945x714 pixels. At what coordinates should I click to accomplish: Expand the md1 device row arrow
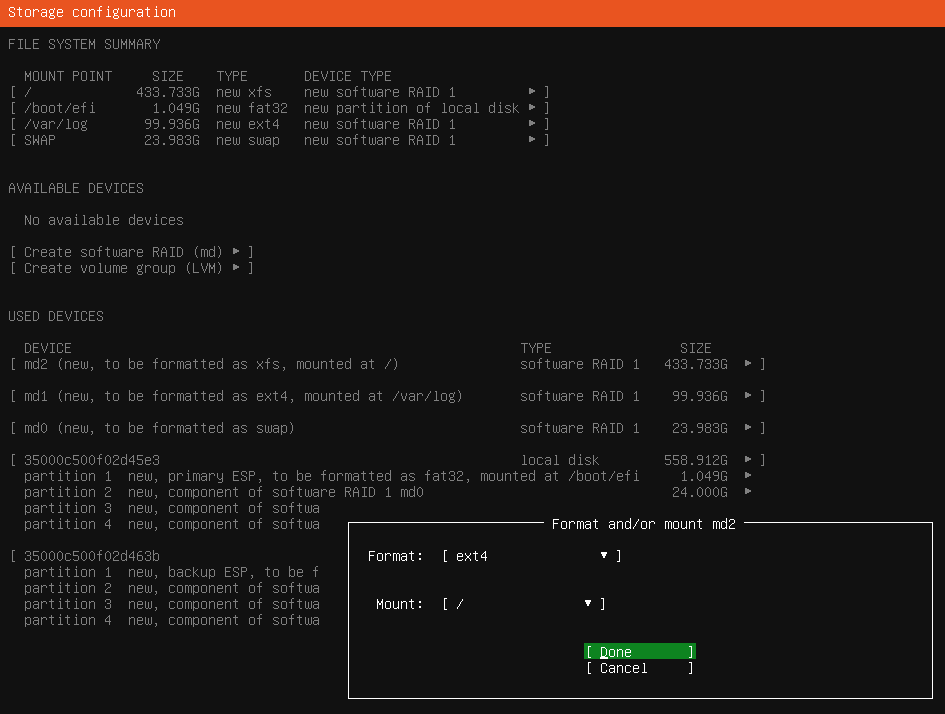[x=748, y=396]
